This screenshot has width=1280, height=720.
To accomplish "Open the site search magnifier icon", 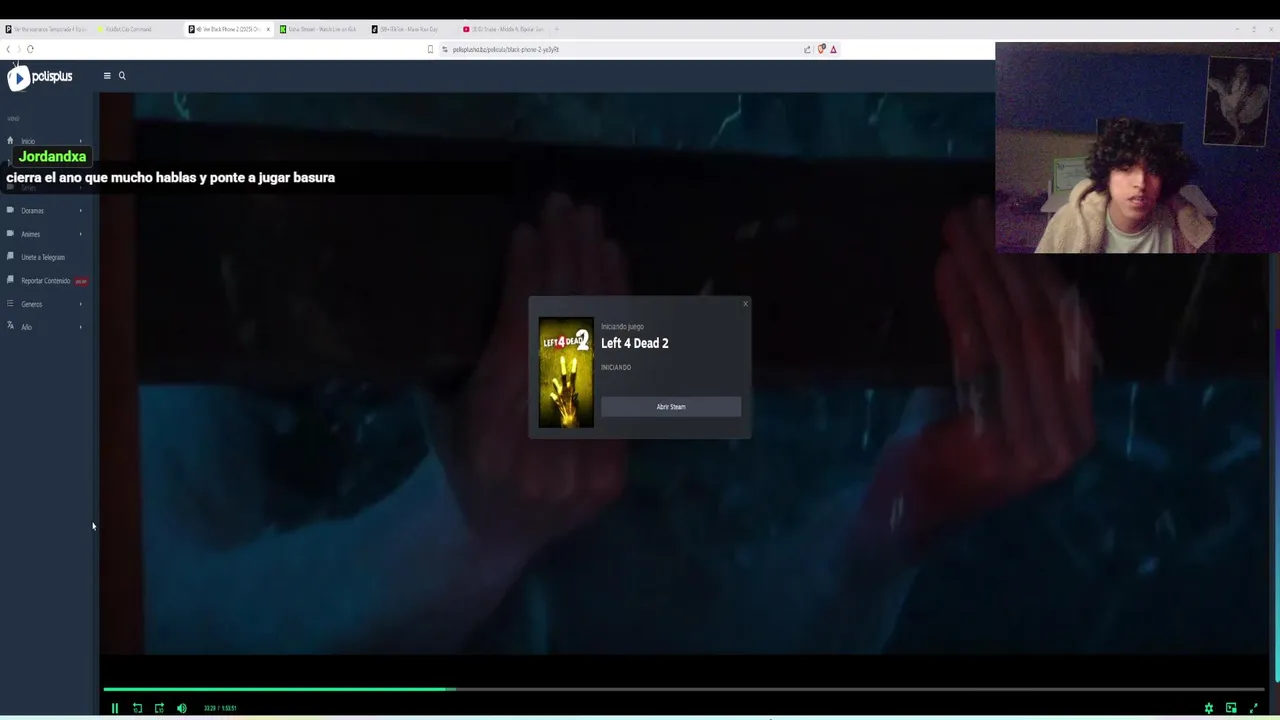I will [x=122, y=76].
